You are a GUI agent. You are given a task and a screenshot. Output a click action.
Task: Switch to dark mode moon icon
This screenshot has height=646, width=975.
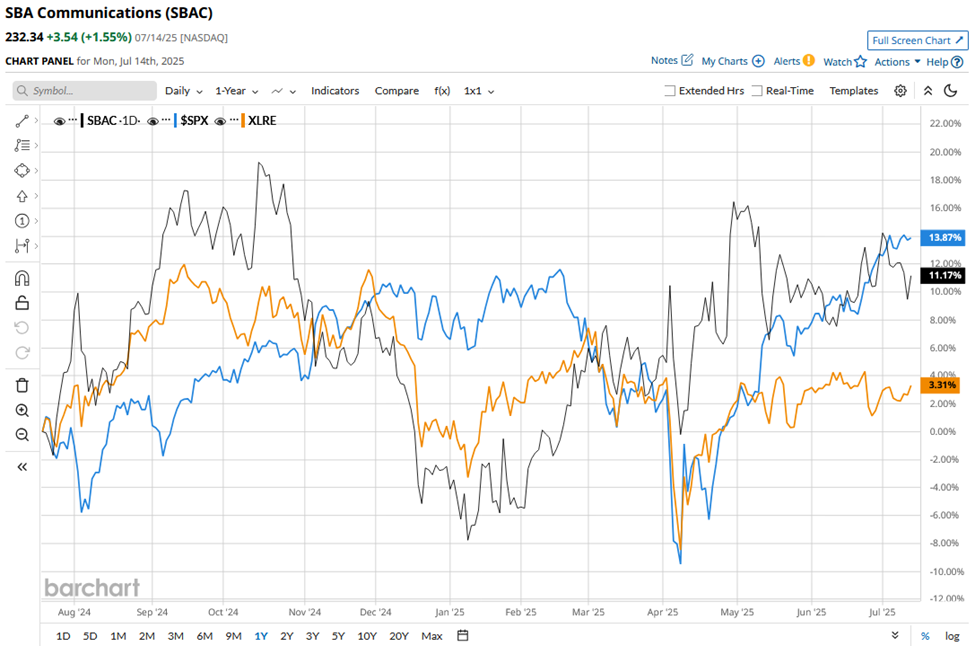[950, 91]
